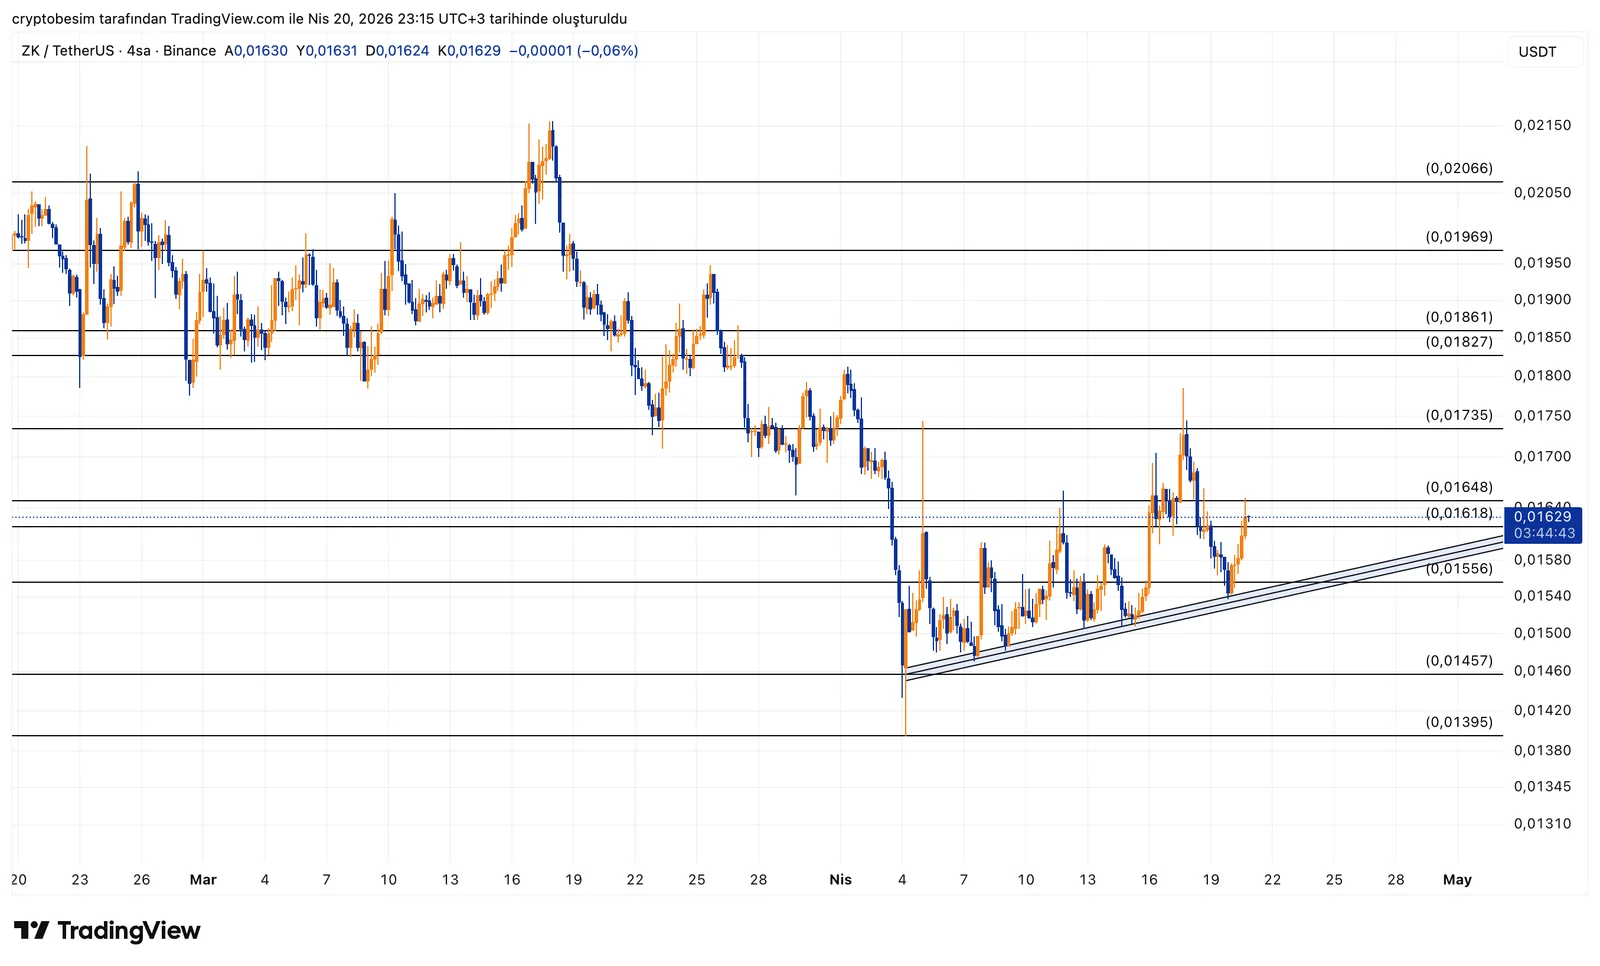Image resolution: width=1600 pixels, height=966 pixels.
Task: Click the May label on time axis
Action: [1457, 880]
